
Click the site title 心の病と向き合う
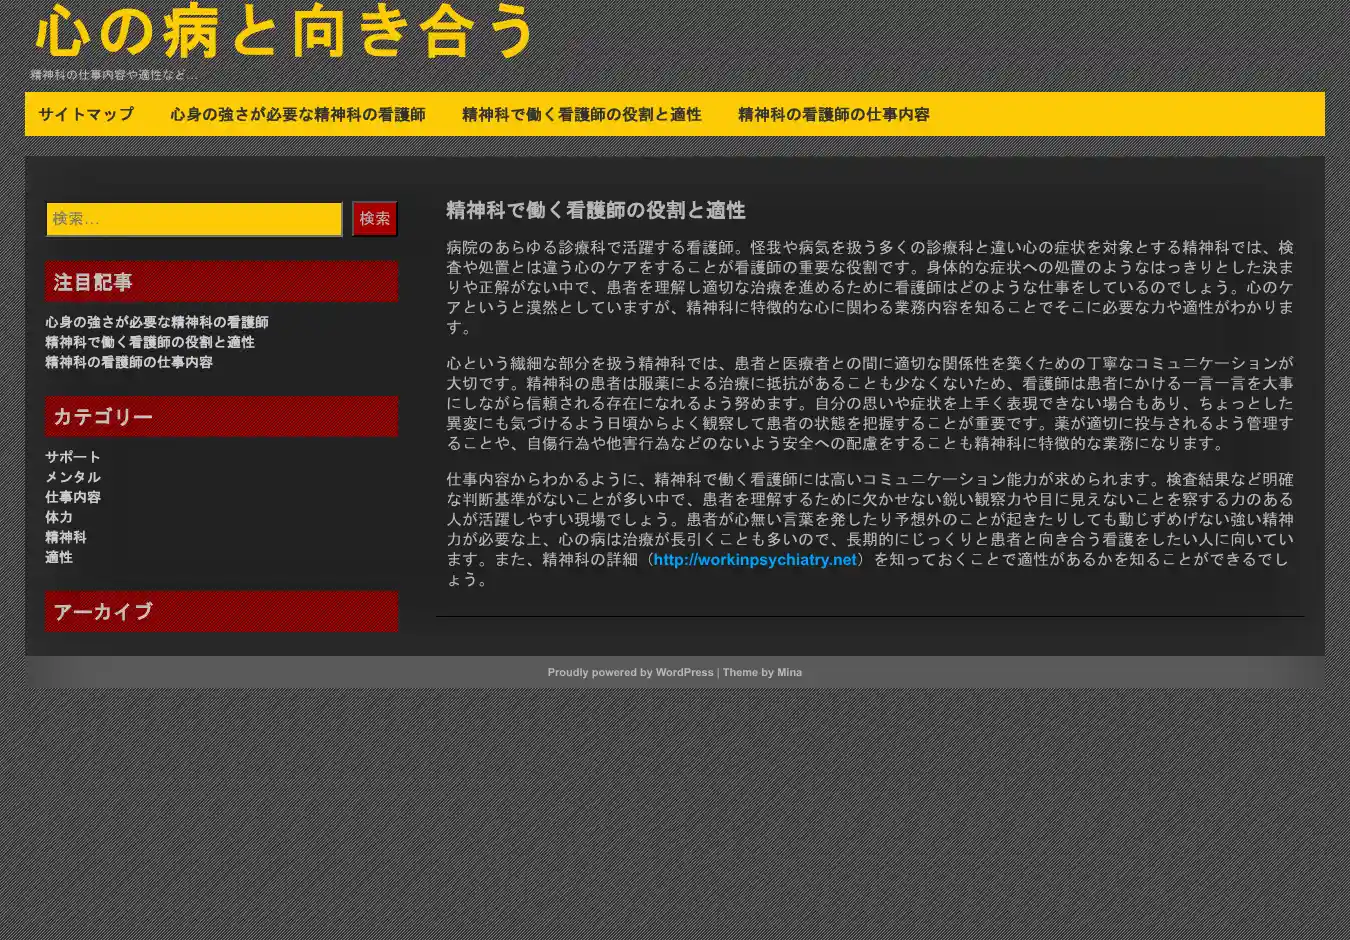pyautogui.click(x=285, y=32)
